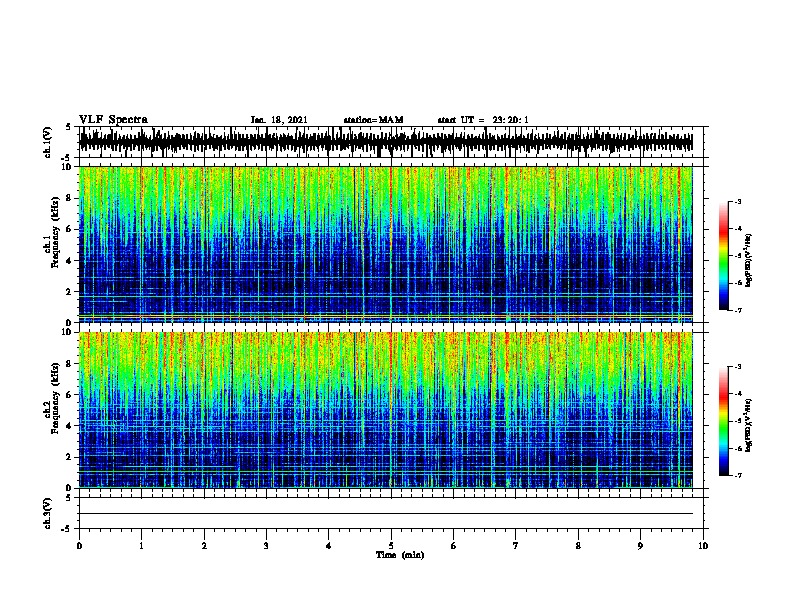Click the "-3" label on ch.2 color bar
The width and height of the screenshot is (792, 612).
(x=738, y=367)
